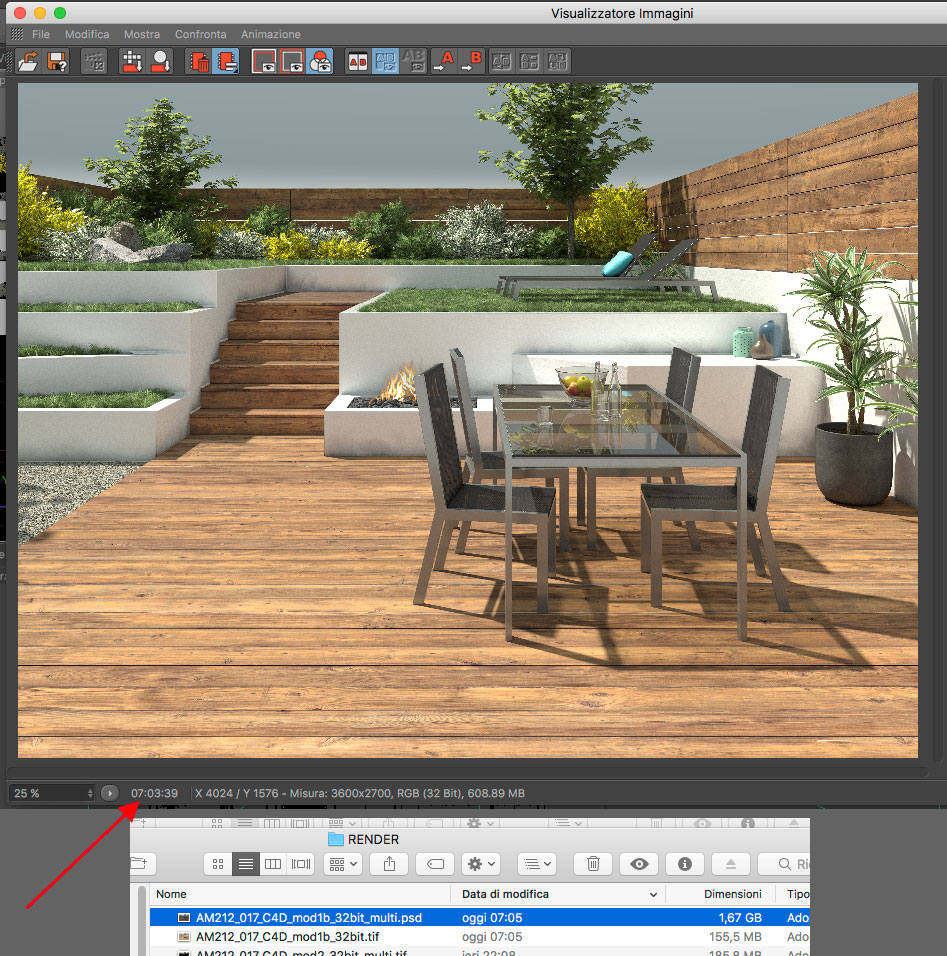Image resolution: width=947 pixels, height=956 pixels.
Task: Click the first single-pass eye icon
Action: pyautogui.click(x=264, y=62)
